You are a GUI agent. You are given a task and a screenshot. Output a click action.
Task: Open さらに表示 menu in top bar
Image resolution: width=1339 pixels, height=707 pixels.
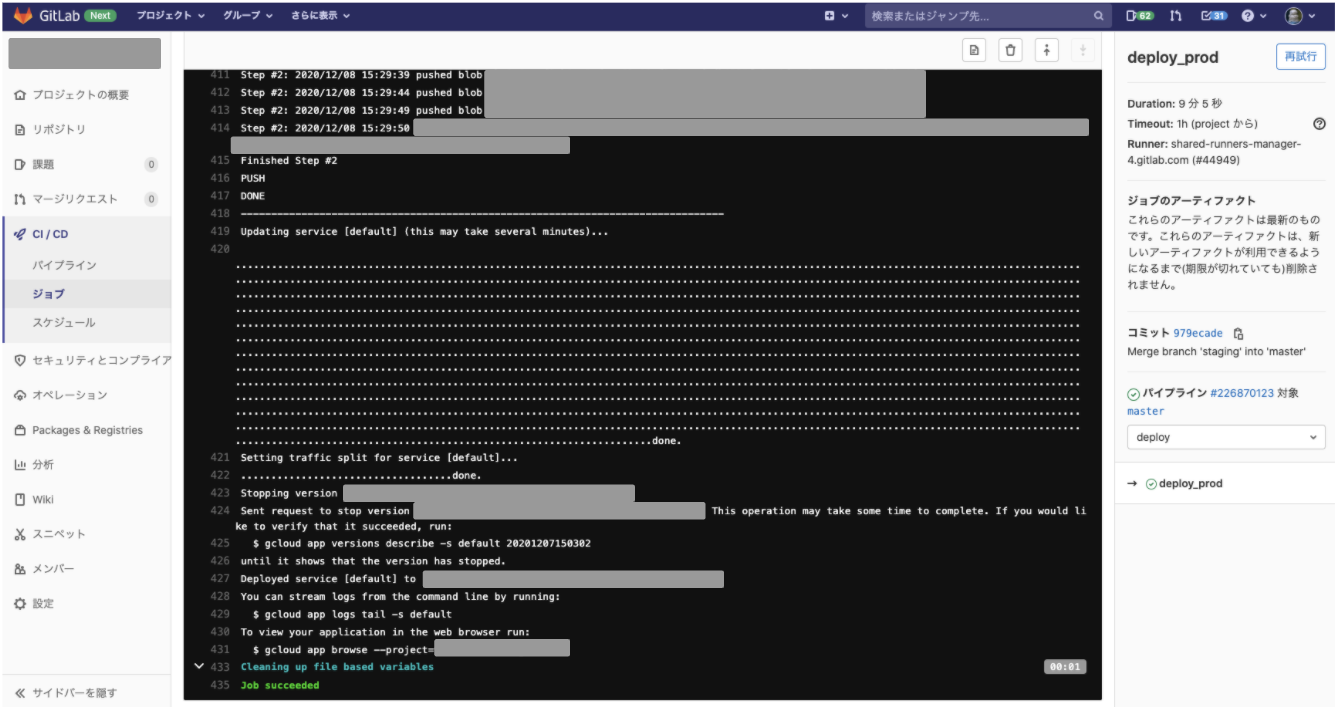point(320,16)
